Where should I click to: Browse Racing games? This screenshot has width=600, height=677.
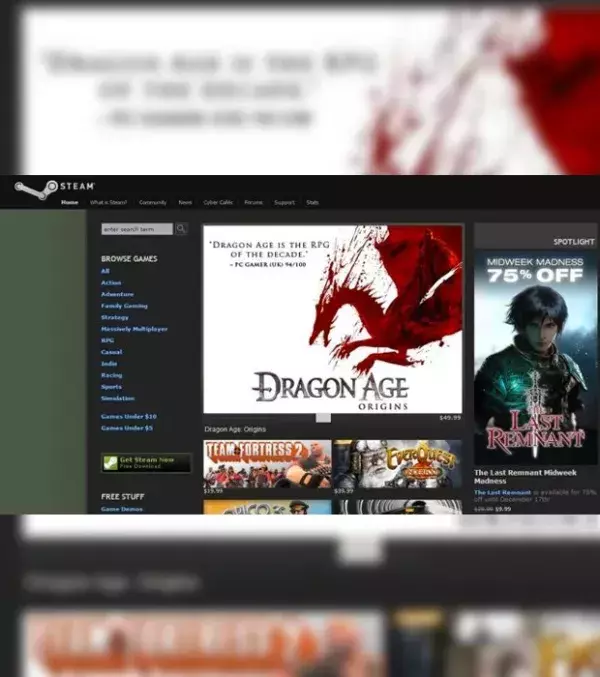point(111,375)
